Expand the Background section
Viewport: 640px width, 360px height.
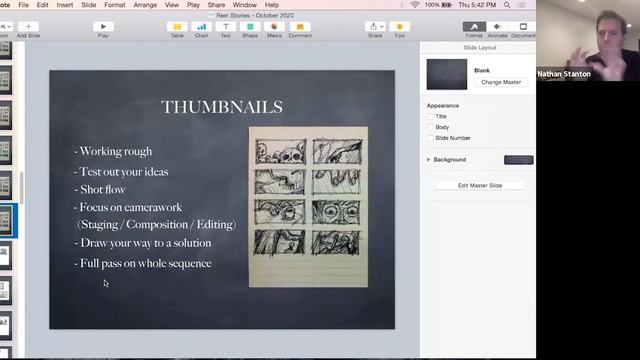[x=428, y=160]
